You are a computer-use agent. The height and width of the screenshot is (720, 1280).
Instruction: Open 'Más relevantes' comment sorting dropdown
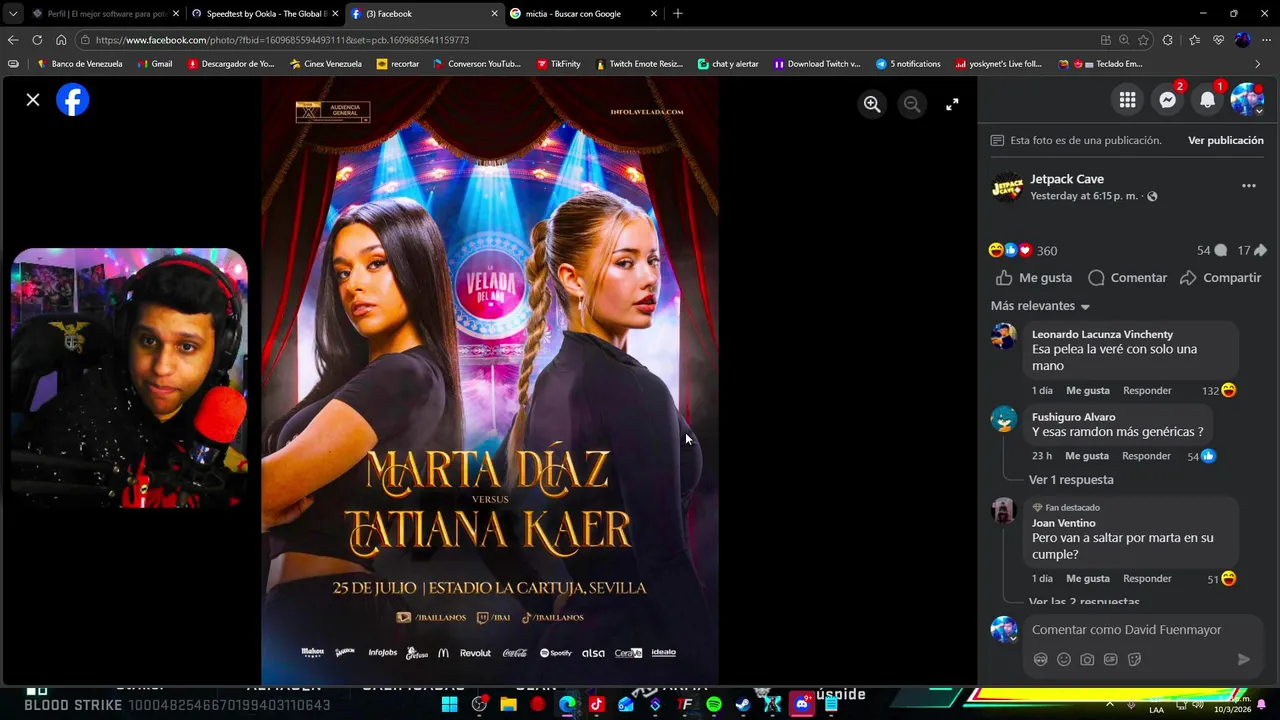[x=1040, y=306]
